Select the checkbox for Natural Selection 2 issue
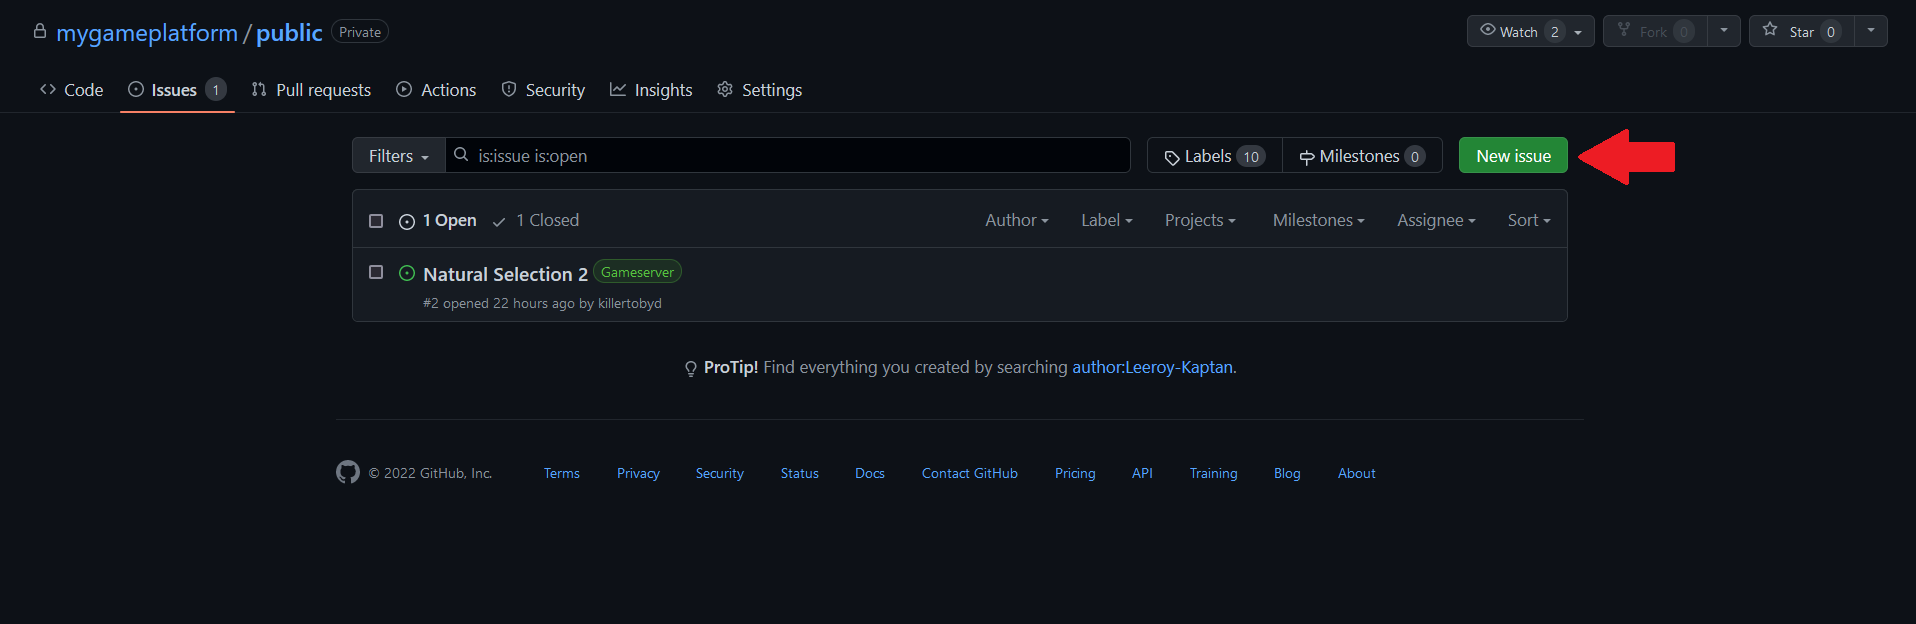Viewport: 1916px width, 624px height. click(376, 272)
